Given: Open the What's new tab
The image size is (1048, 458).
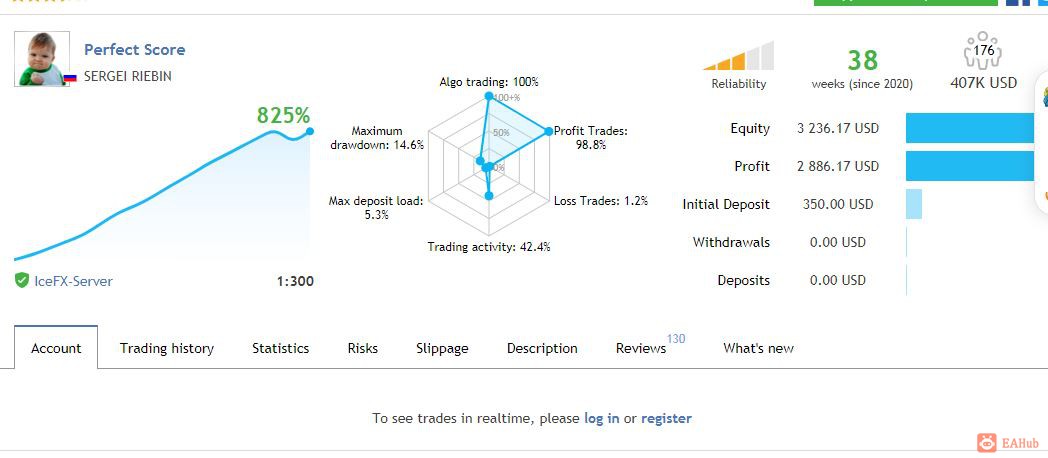Looking at the screenshot, I should [758, 348].
